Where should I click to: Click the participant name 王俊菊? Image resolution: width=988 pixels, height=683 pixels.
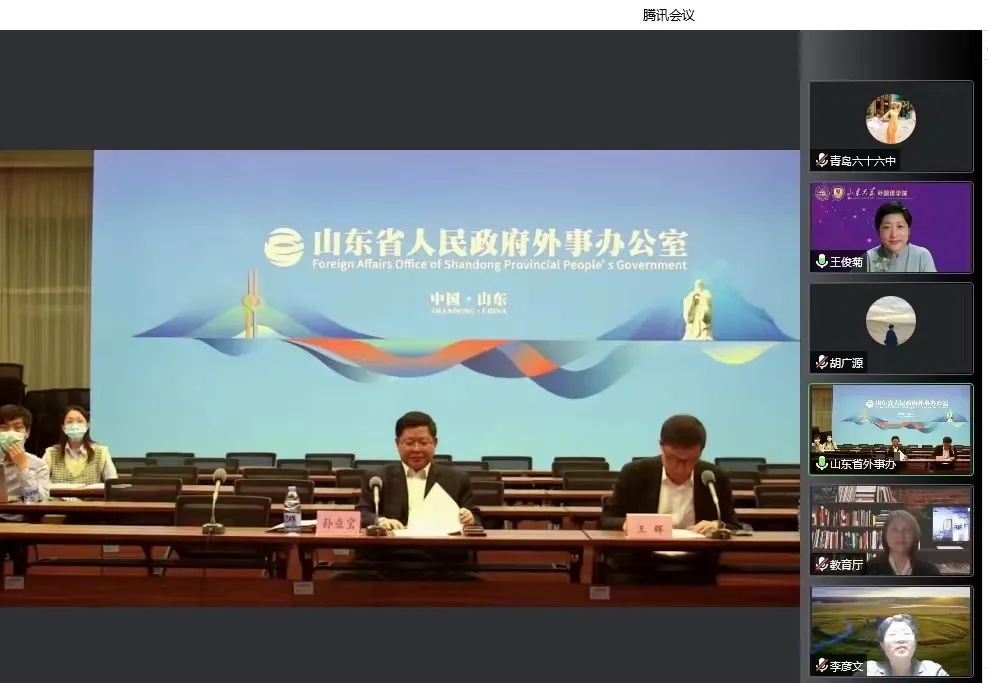[x=846, y=261]
